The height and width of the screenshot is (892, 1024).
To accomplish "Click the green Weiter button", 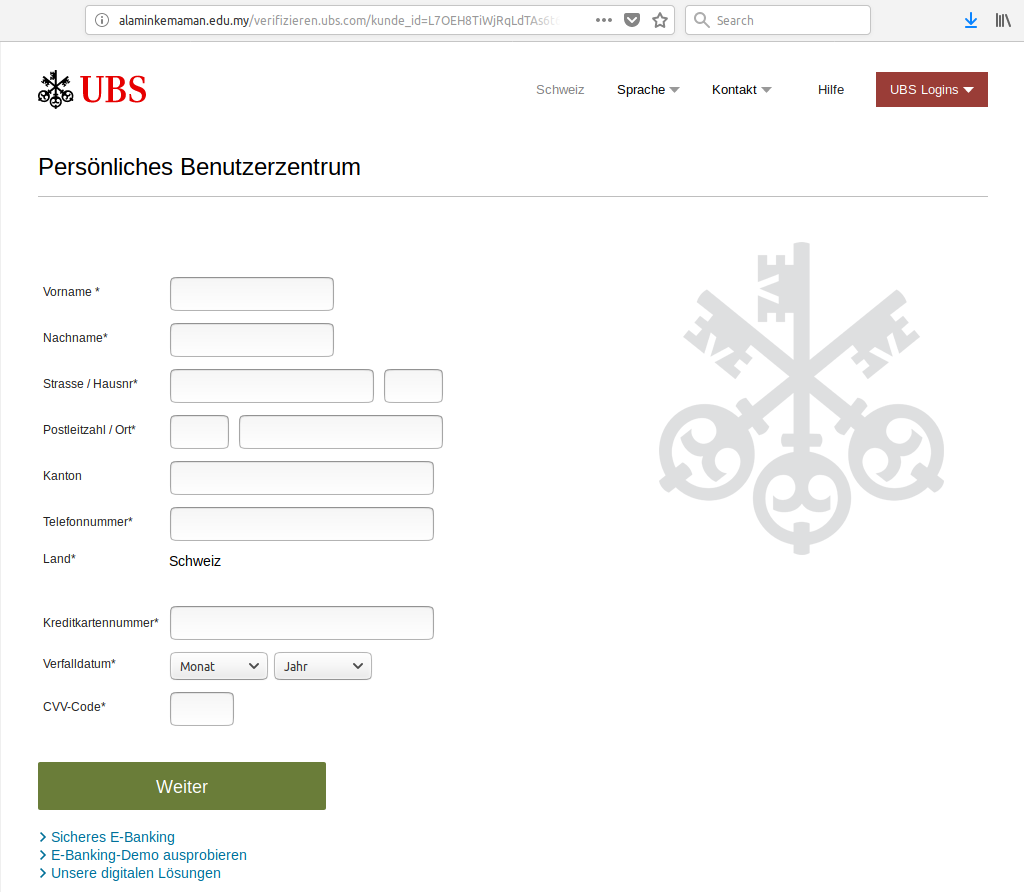I will 182,786.
